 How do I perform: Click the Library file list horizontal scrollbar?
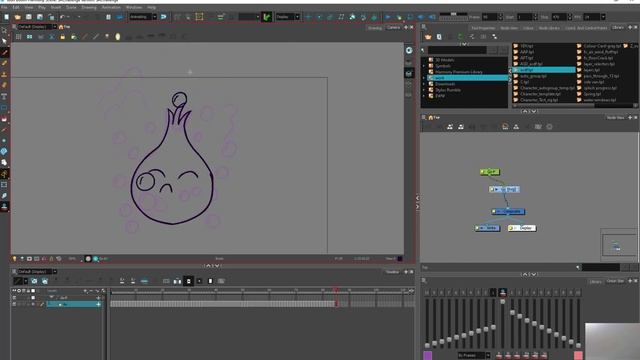(x=574, y=105)
